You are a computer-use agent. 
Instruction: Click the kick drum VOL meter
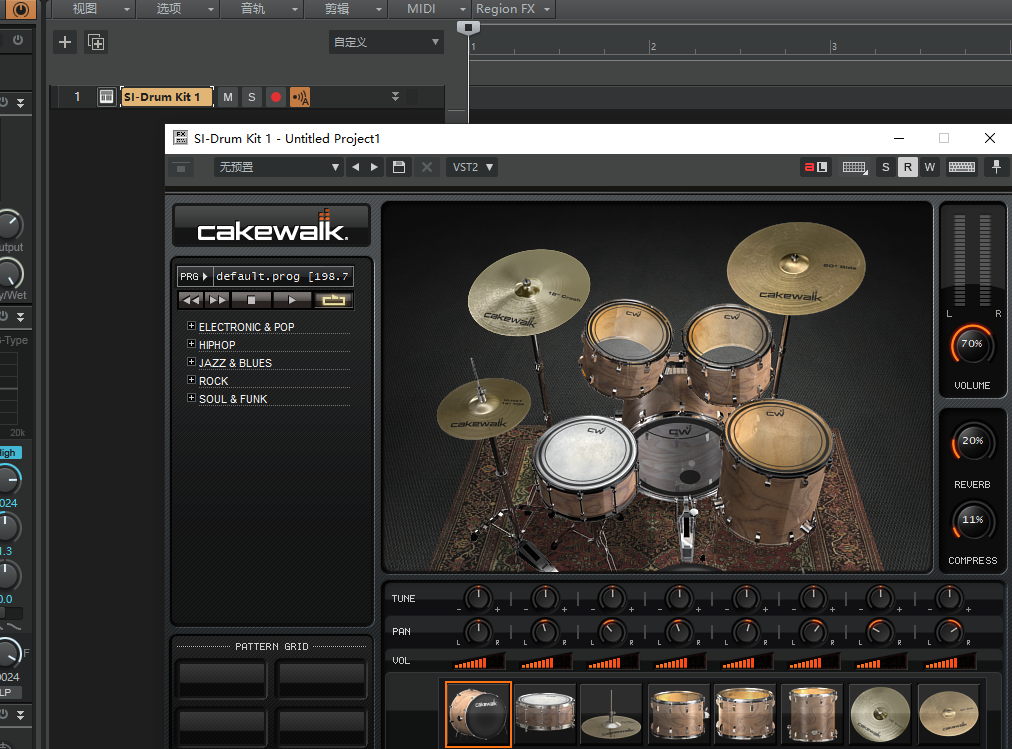pos(478,661)
